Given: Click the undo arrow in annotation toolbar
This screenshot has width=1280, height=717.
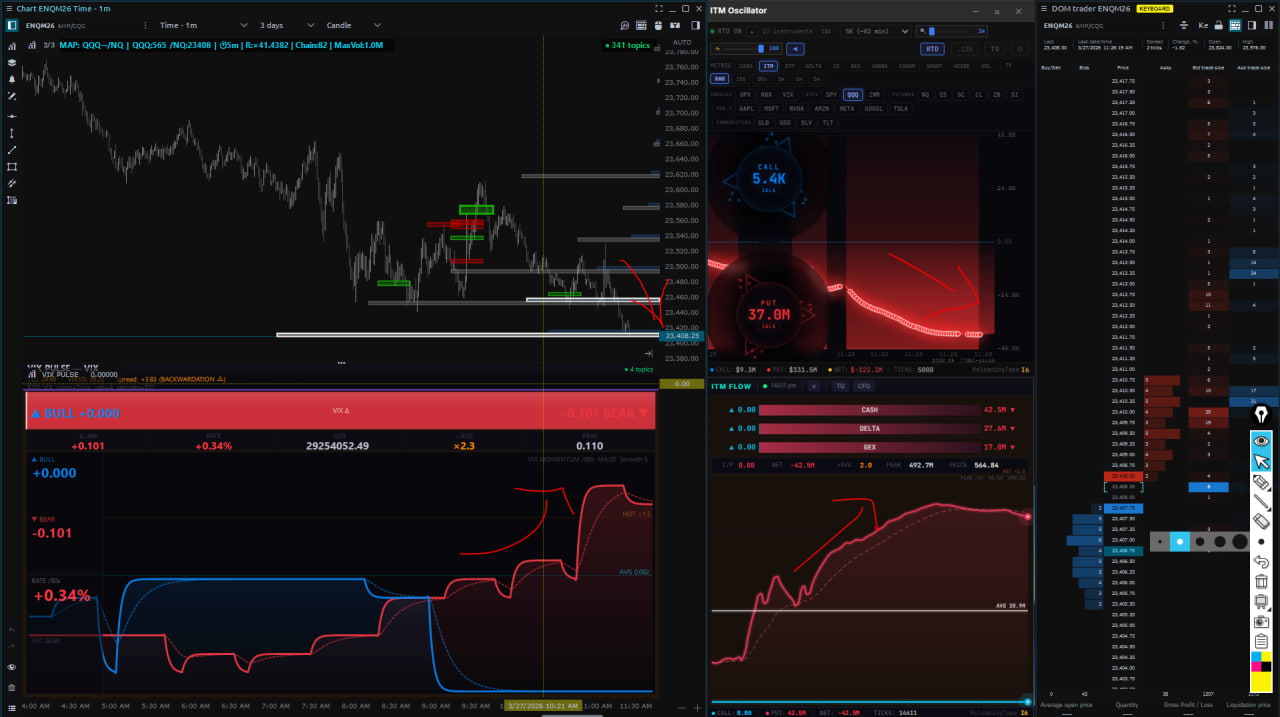Looking at the screenshot, I should 1261,561.
